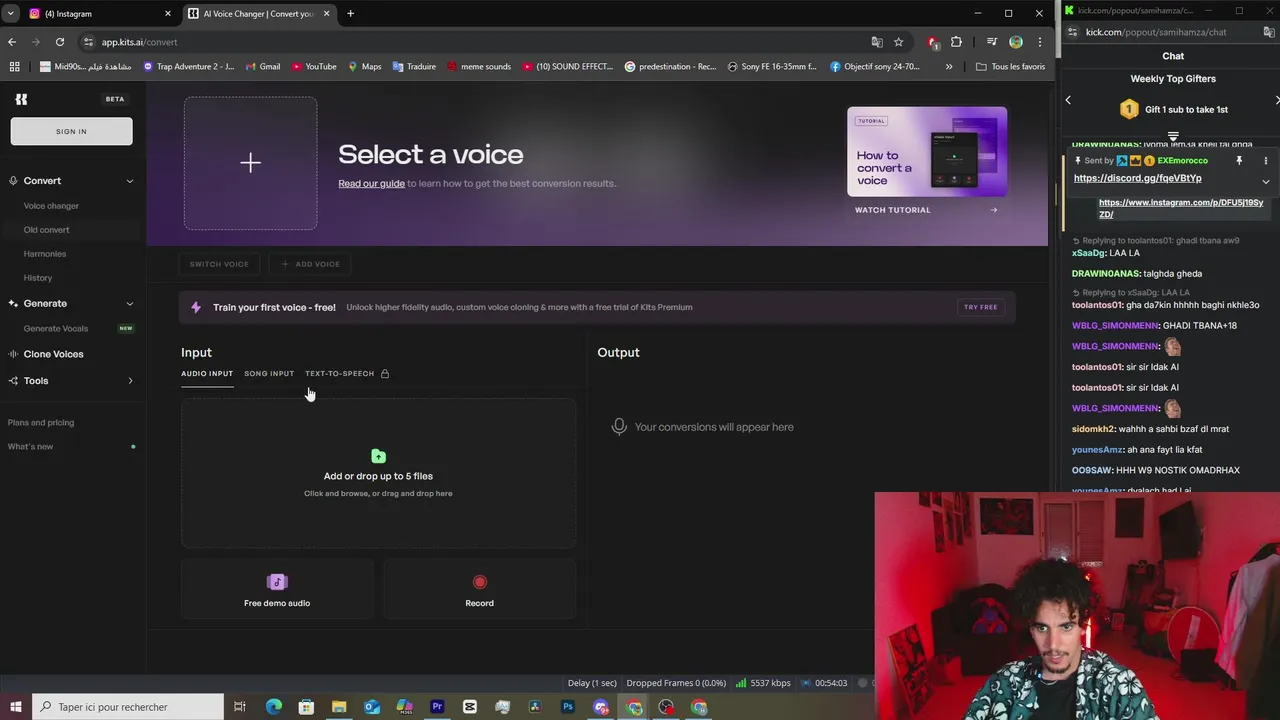Collapse the Generate section in the sidebar
The width and height of the screenshot is (1280, 720).
tap(130, 304)
